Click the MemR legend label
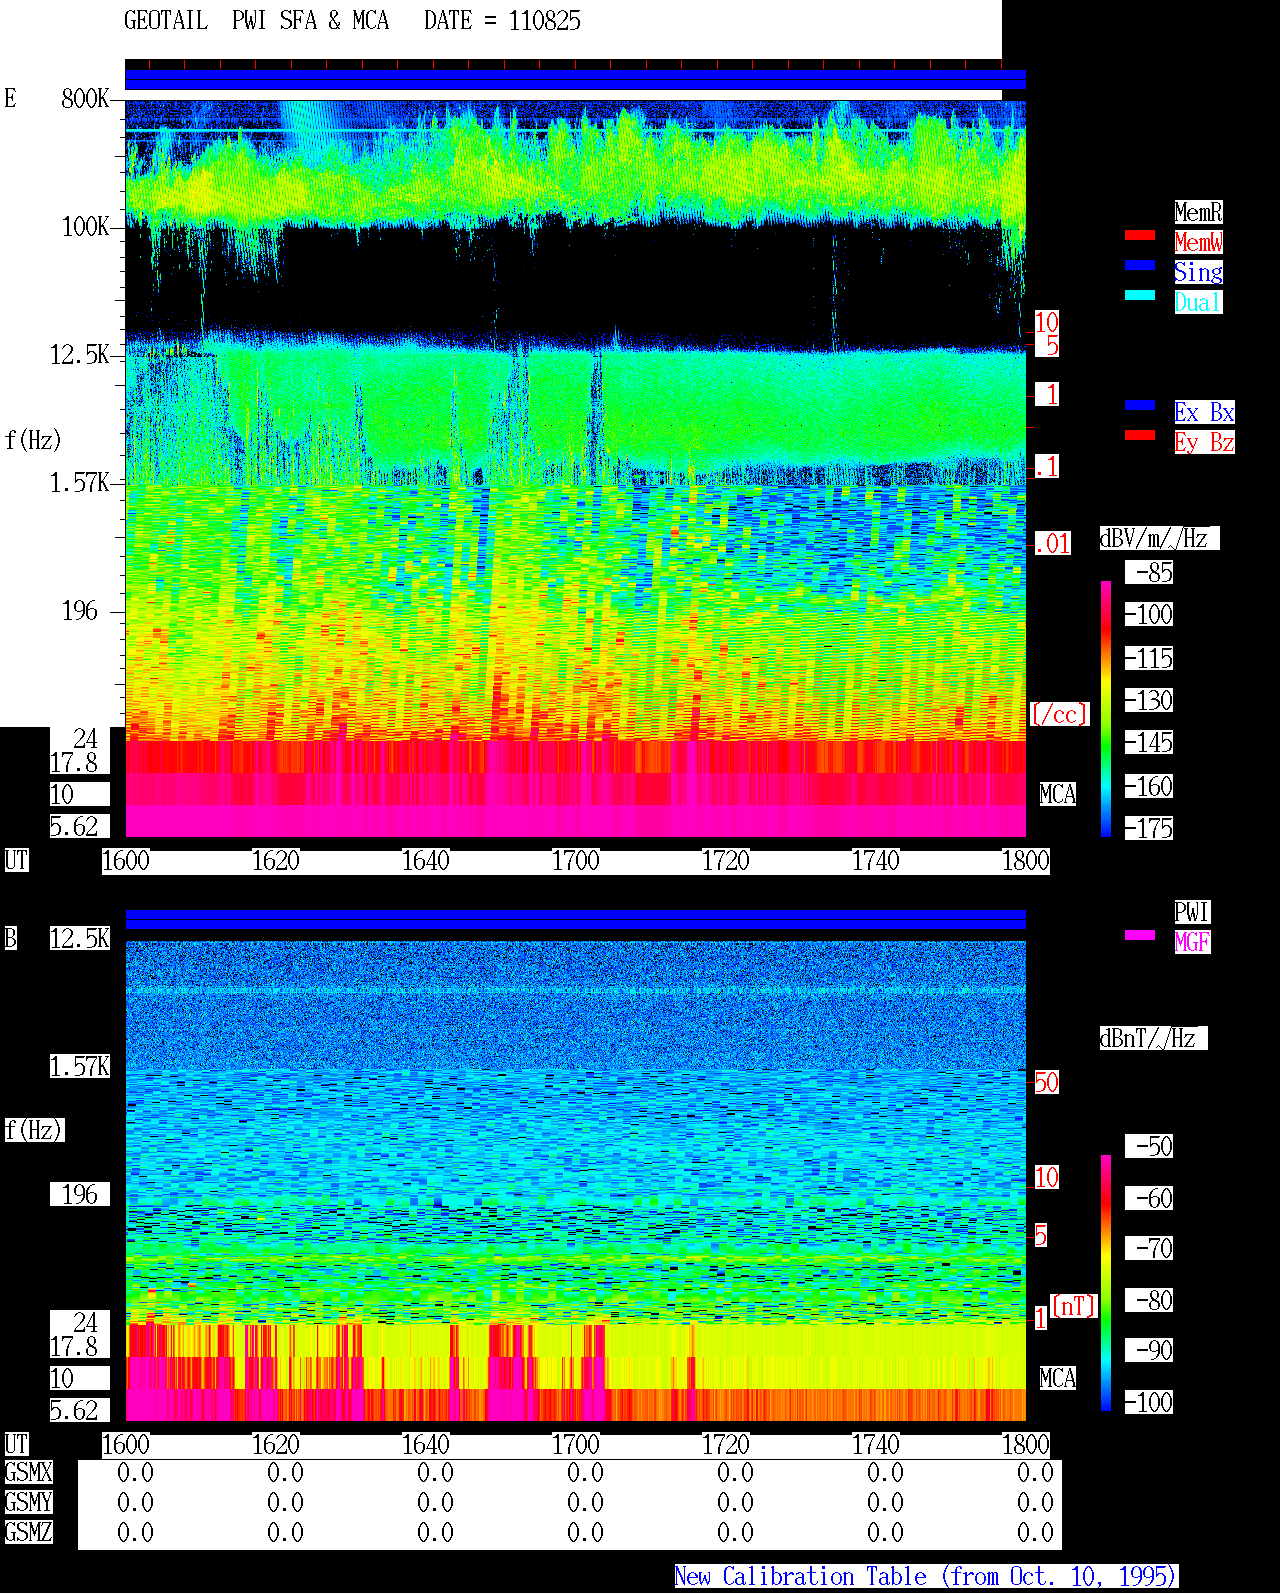This screenshot has height=1593, width=1280. coord(1198,212)
